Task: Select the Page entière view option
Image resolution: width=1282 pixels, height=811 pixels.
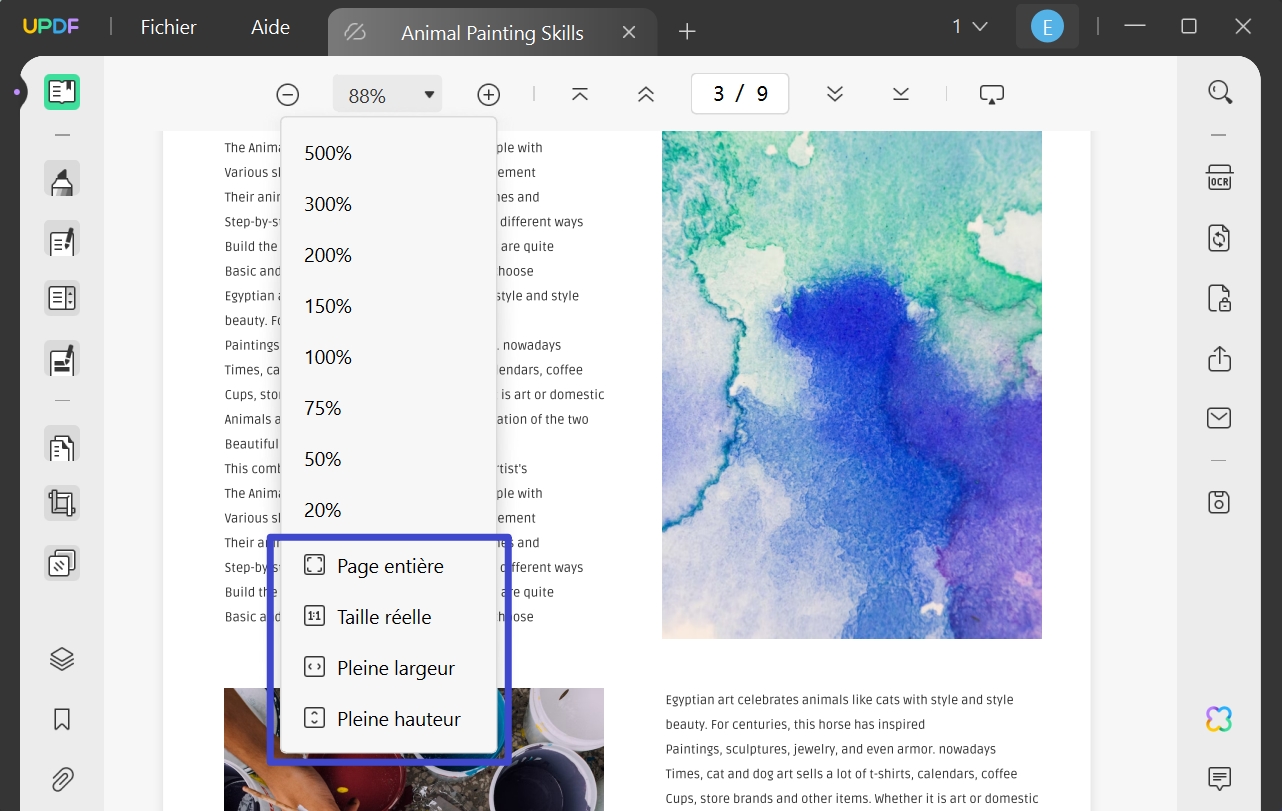Action: click(389, 566)
